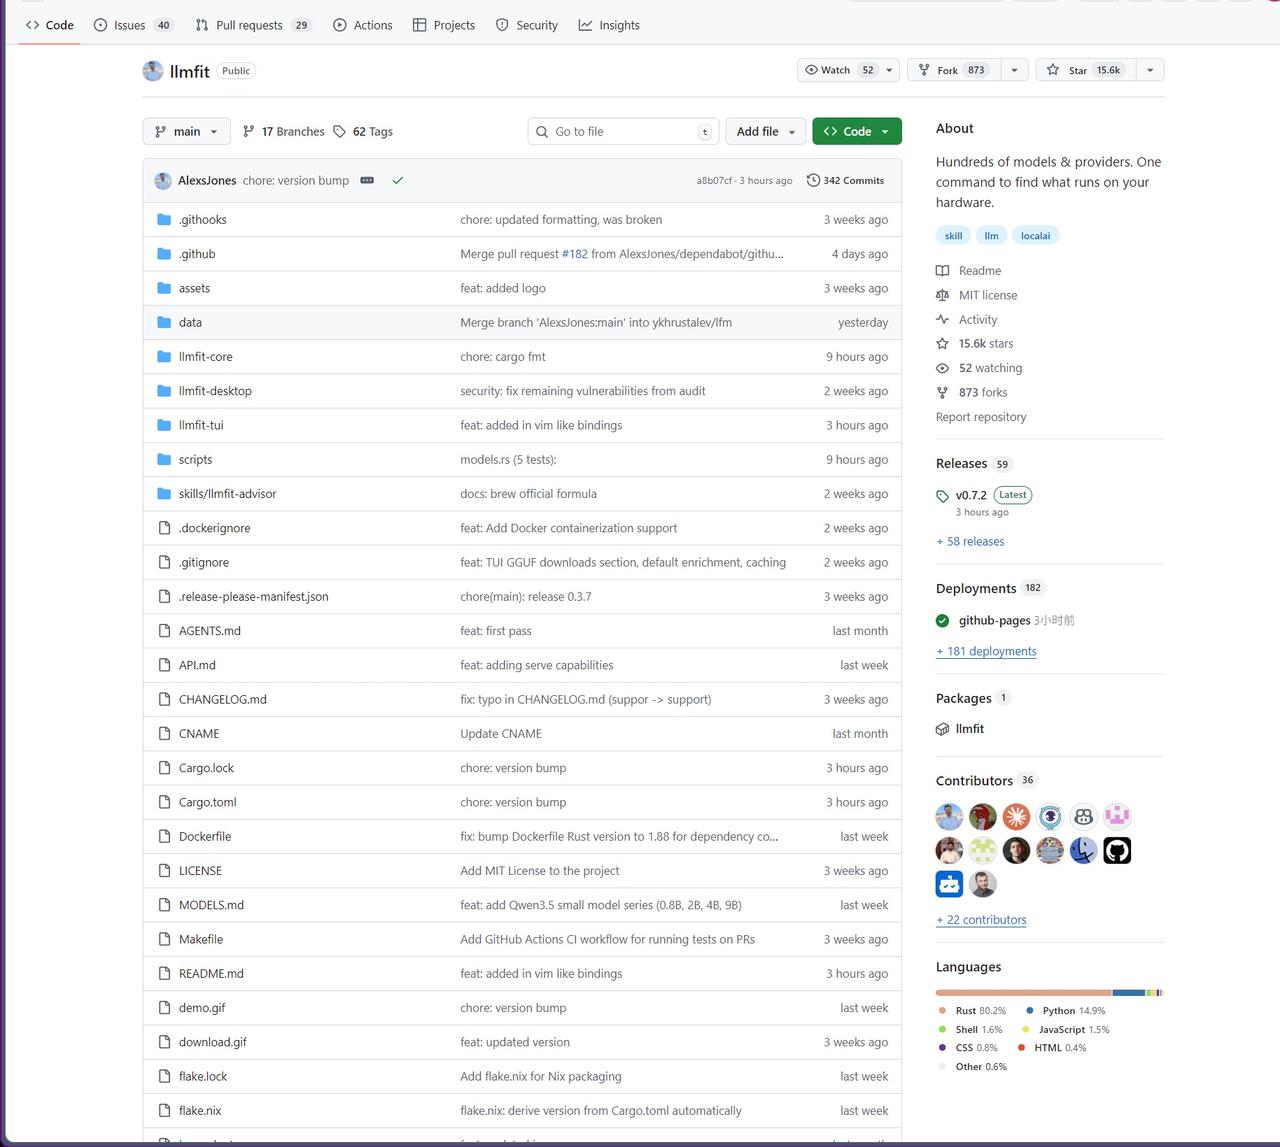Viewport: 1280px width, 1147px height.
Task: Open the .release-please-manifest.json file
Action: (254, 597)
